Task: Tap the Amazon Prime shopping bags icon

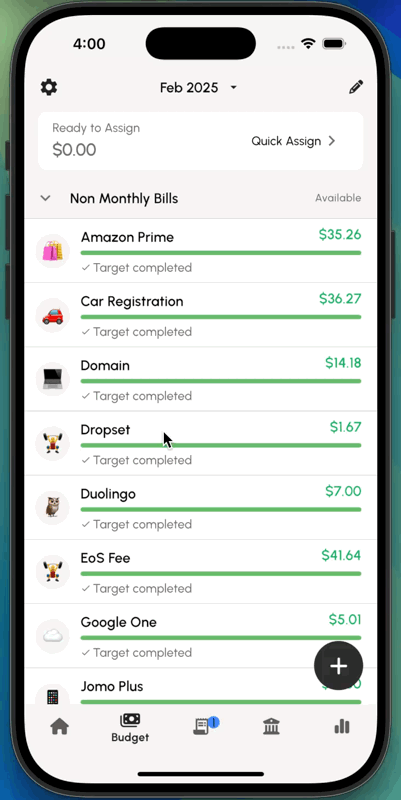Action: tap(53, 251)
